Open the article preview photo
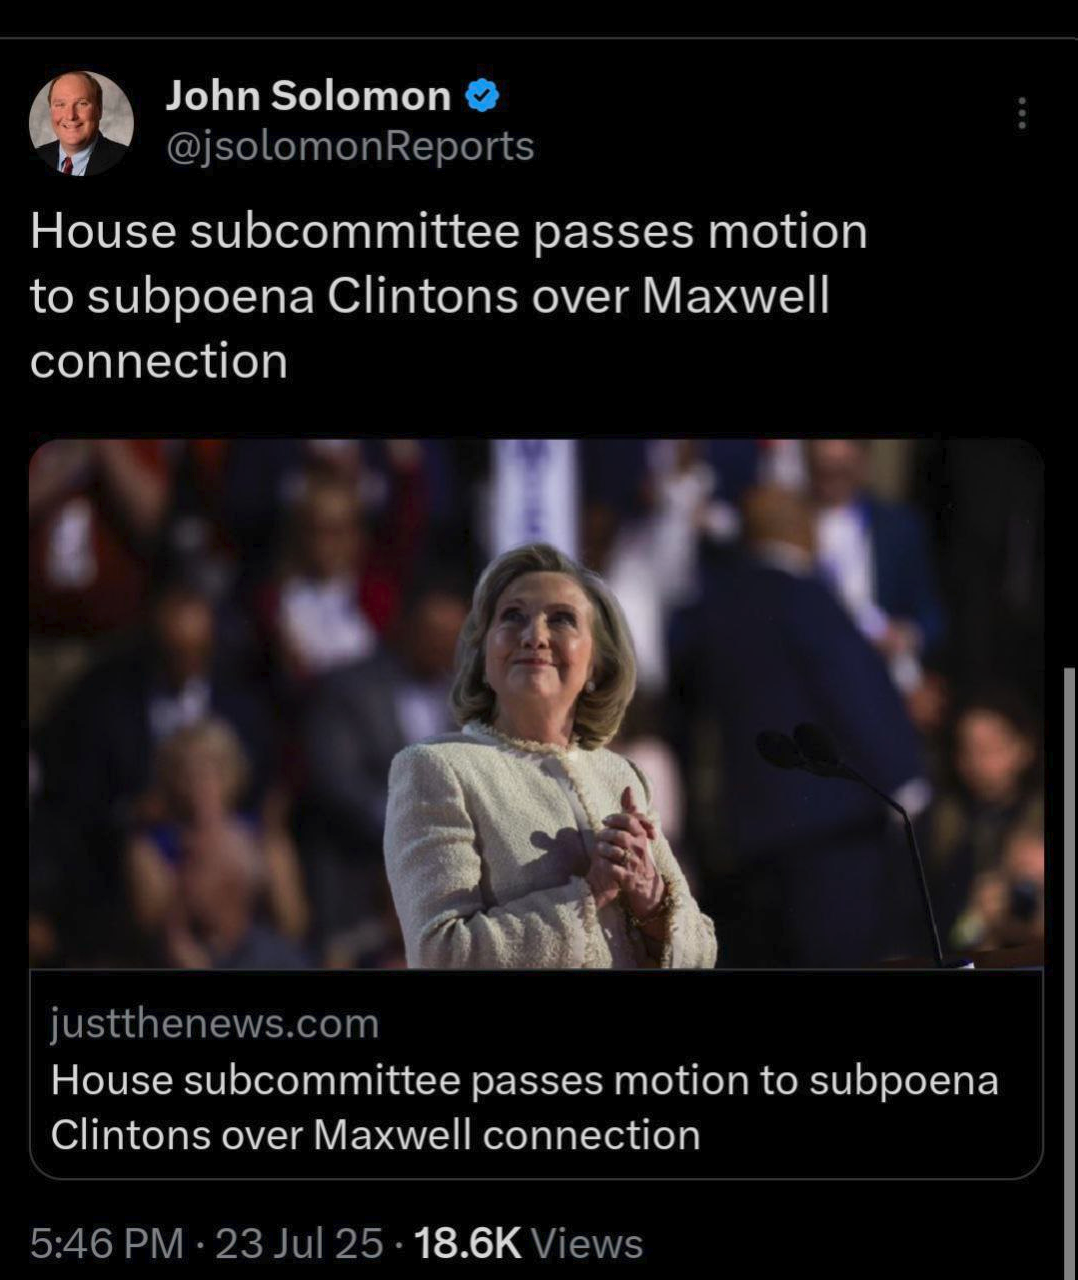 [x=536, y=704]
